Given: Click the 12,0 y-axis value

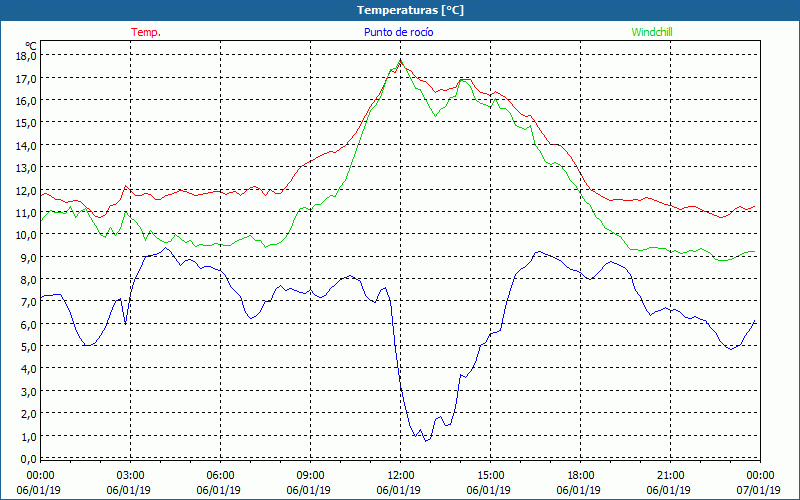Looking at the screenshot, I should pos(26,190).
